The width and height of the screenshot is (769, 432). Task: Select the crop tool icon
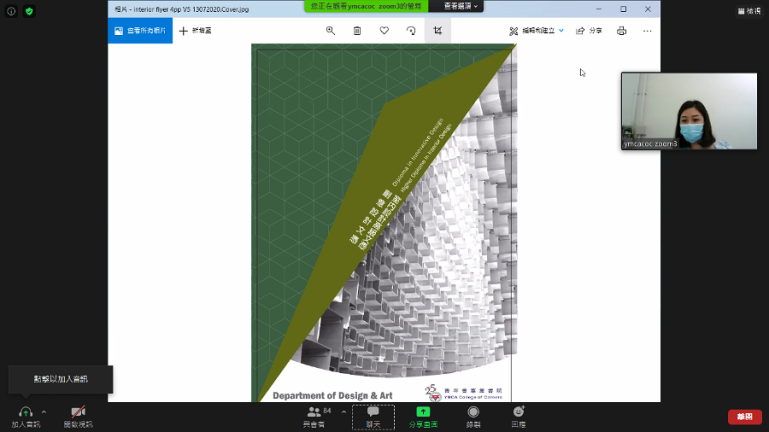[438, 31]
